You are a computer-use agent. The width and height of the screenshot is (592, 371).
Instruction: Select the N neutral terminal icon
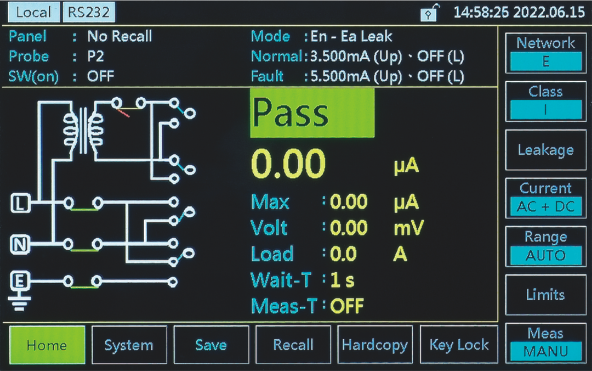pos(20,244)
